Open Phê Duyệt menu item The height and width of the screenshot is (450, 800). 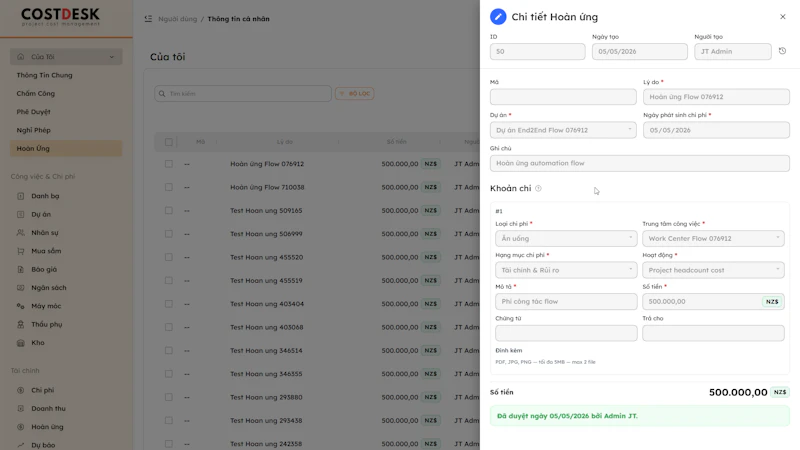coord(34,112)
